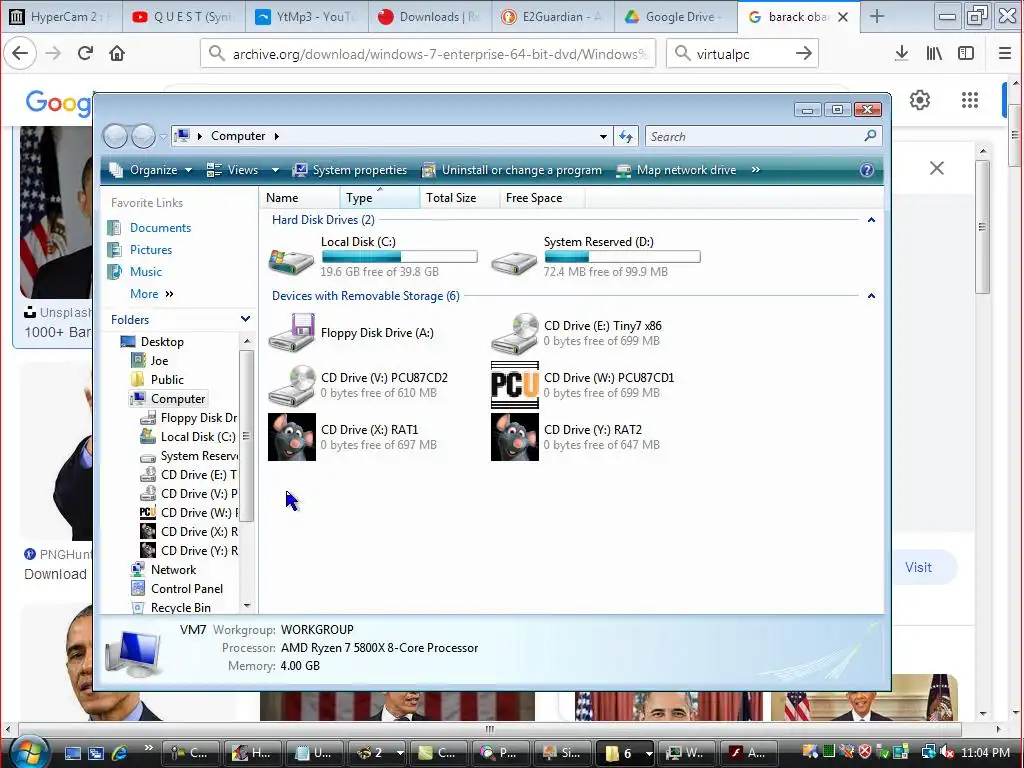Click Explorer back navigation button
This screenshot has height=768, width=1024.
115,136
